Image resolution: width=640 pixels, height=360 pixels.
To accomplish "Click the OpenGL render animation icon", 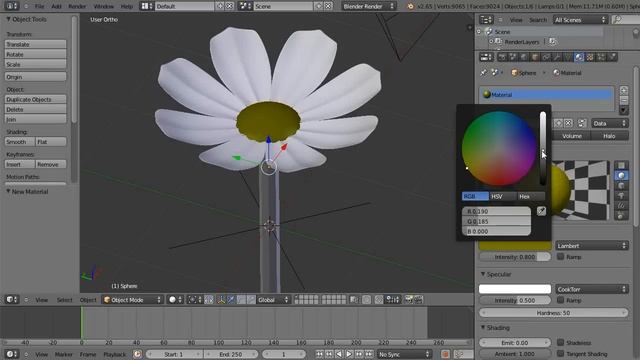I will coord(418,300).
